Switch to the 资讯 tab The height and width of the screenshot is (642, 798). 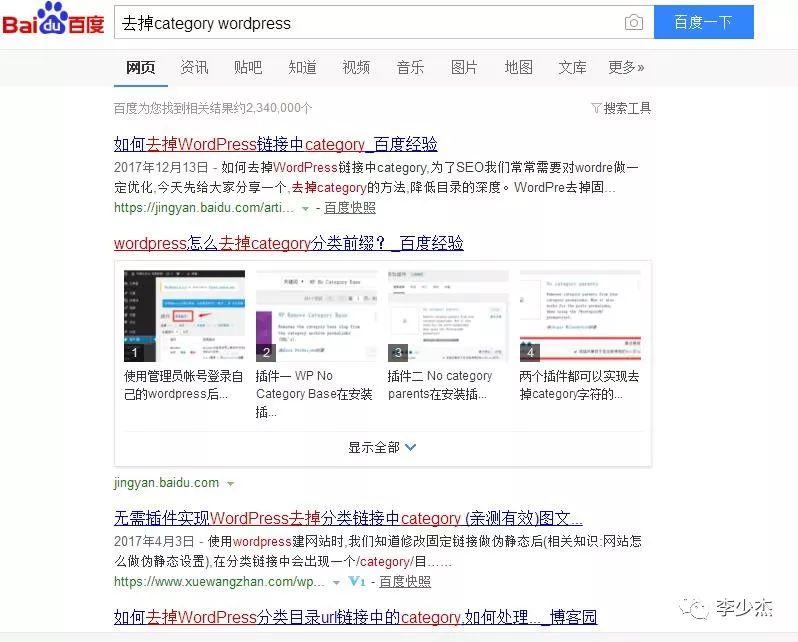[194, 67]
